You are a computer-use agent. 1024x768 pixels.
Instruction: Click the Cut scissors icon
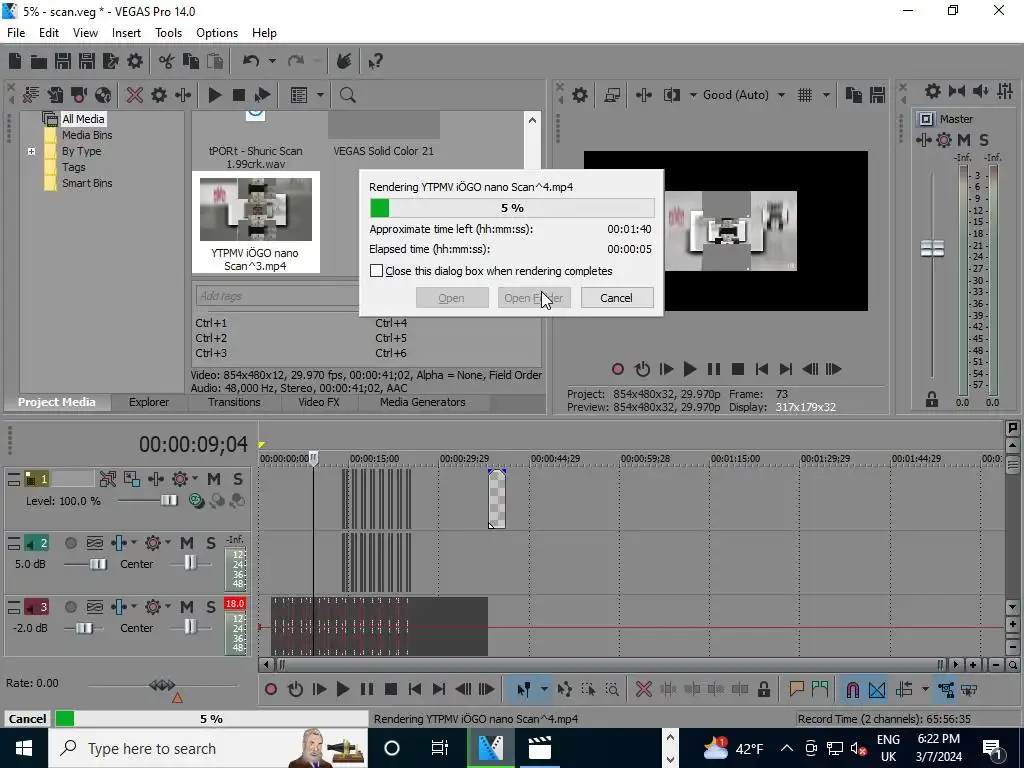coord(167,61)
